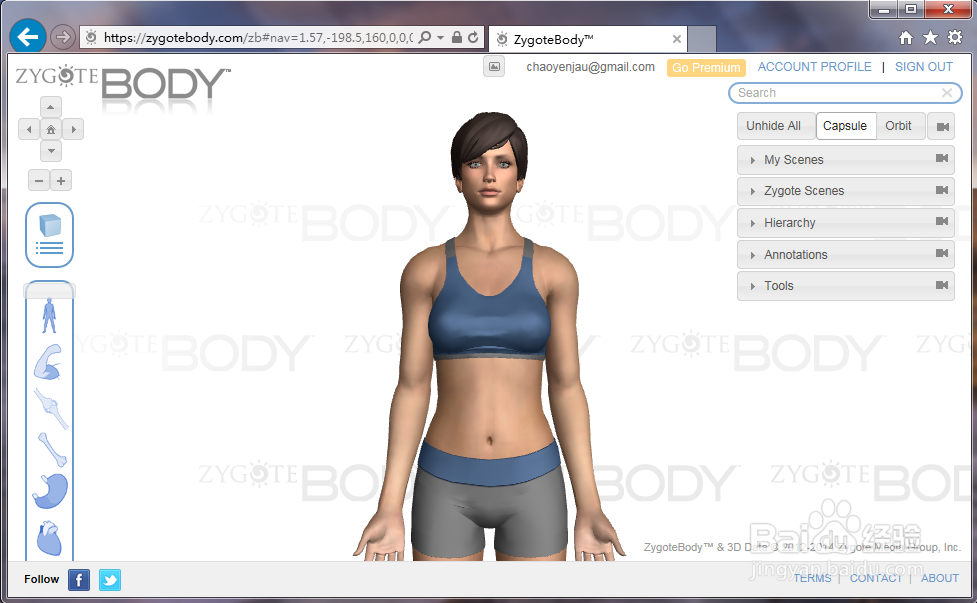
Task: Click the Go Premium button
Action: pos(706,67)
